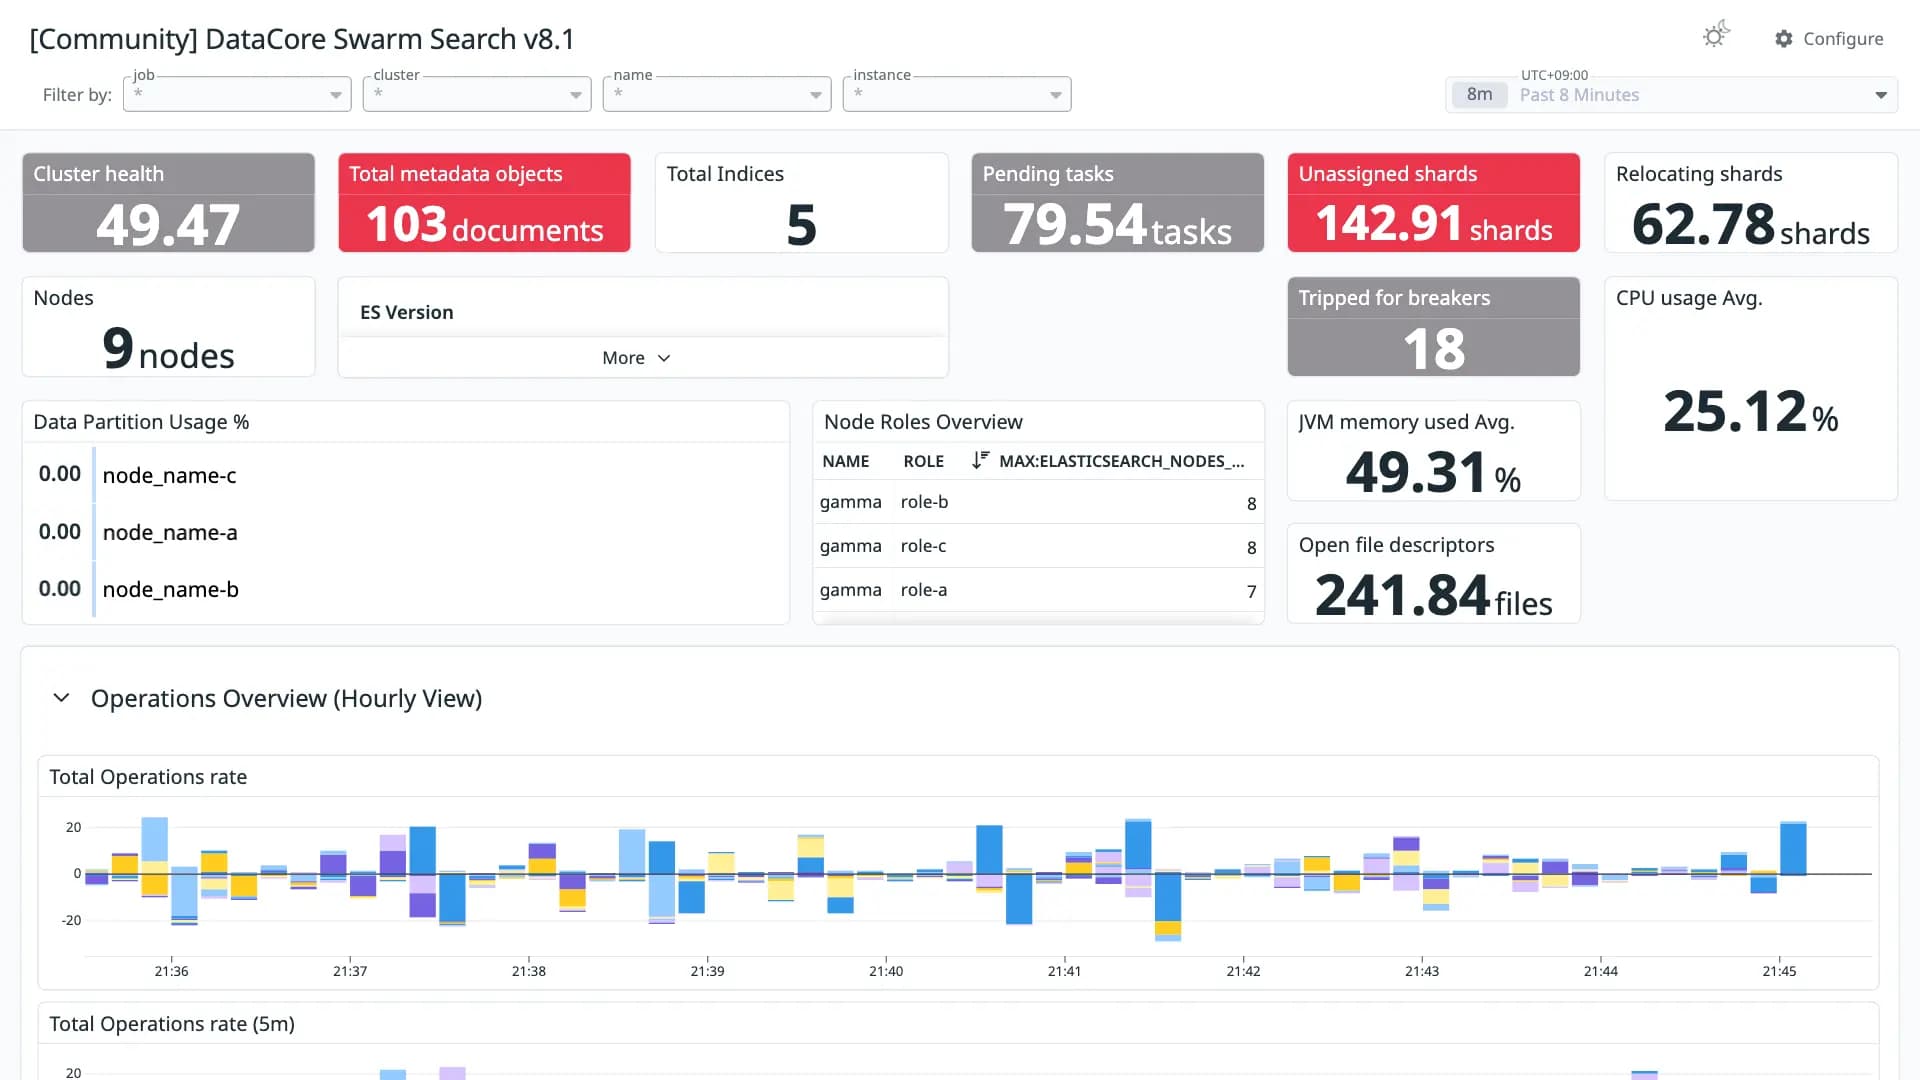Click the MAX:ELASTICSEARCH_NODES column header
This screenshot has height=1080, width=1920.
tap(1122, 461)
